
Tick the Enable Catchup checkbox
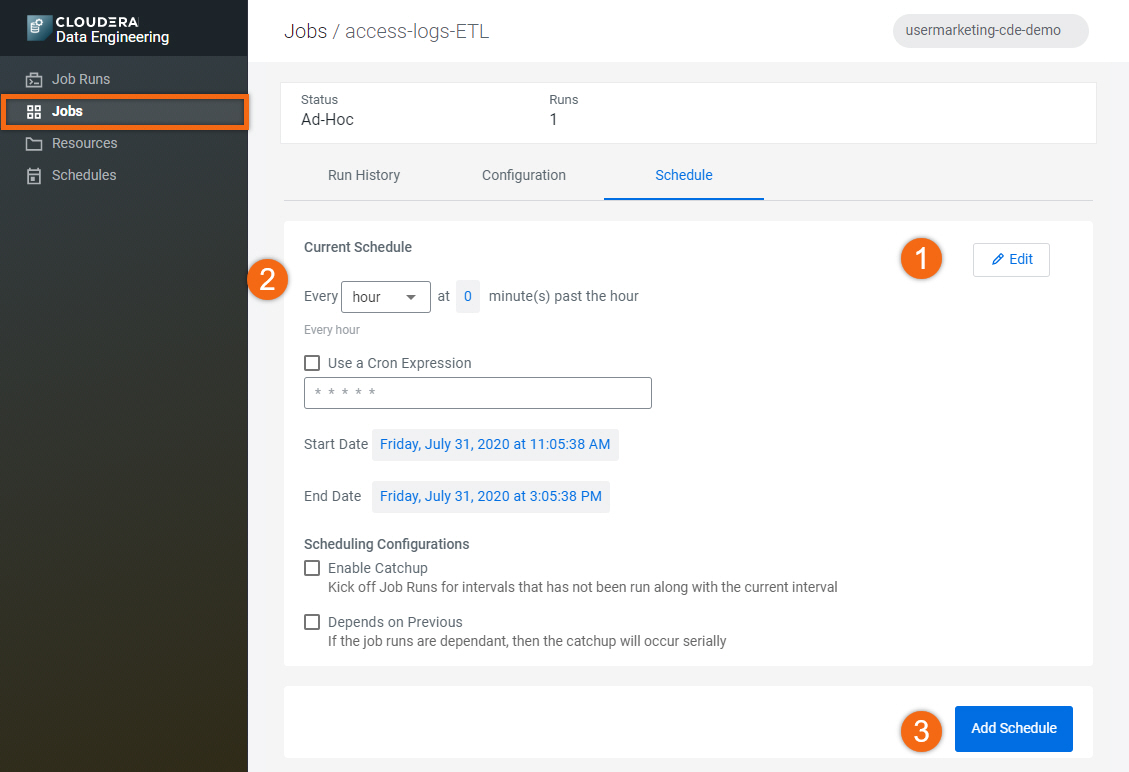[x=312, y=568]
